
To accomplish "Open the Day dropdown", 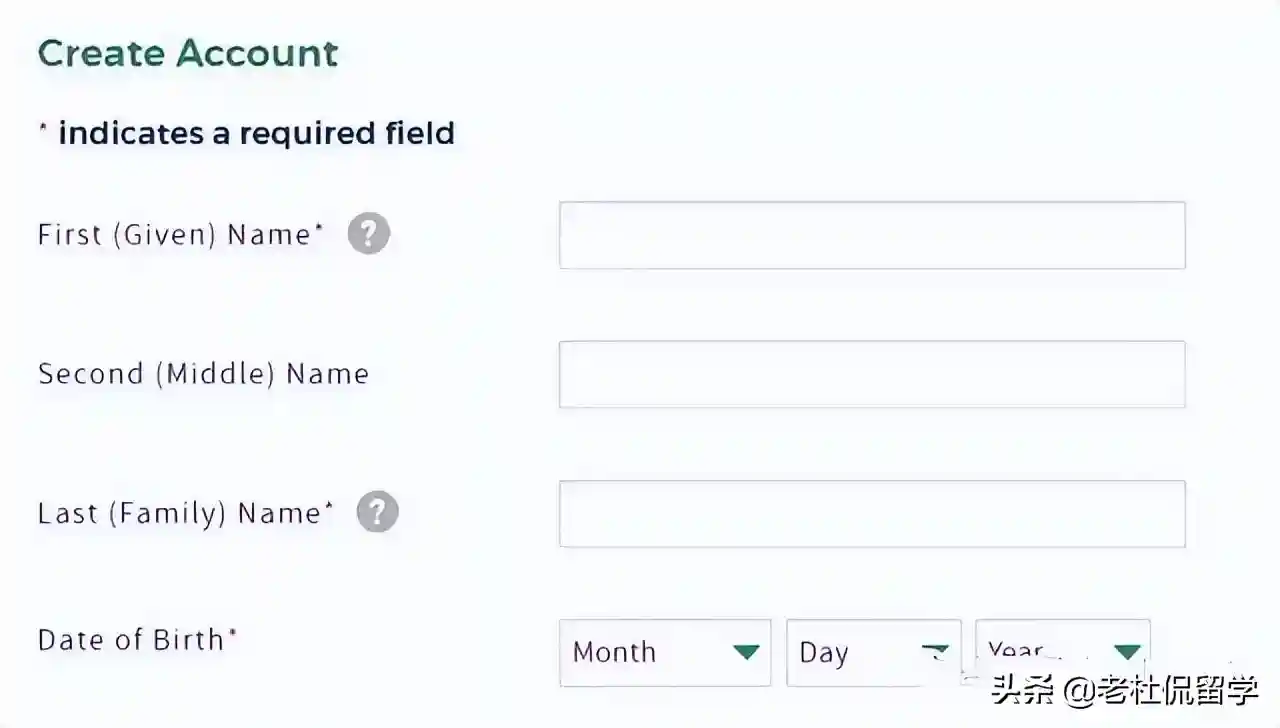I will (872, 652).
